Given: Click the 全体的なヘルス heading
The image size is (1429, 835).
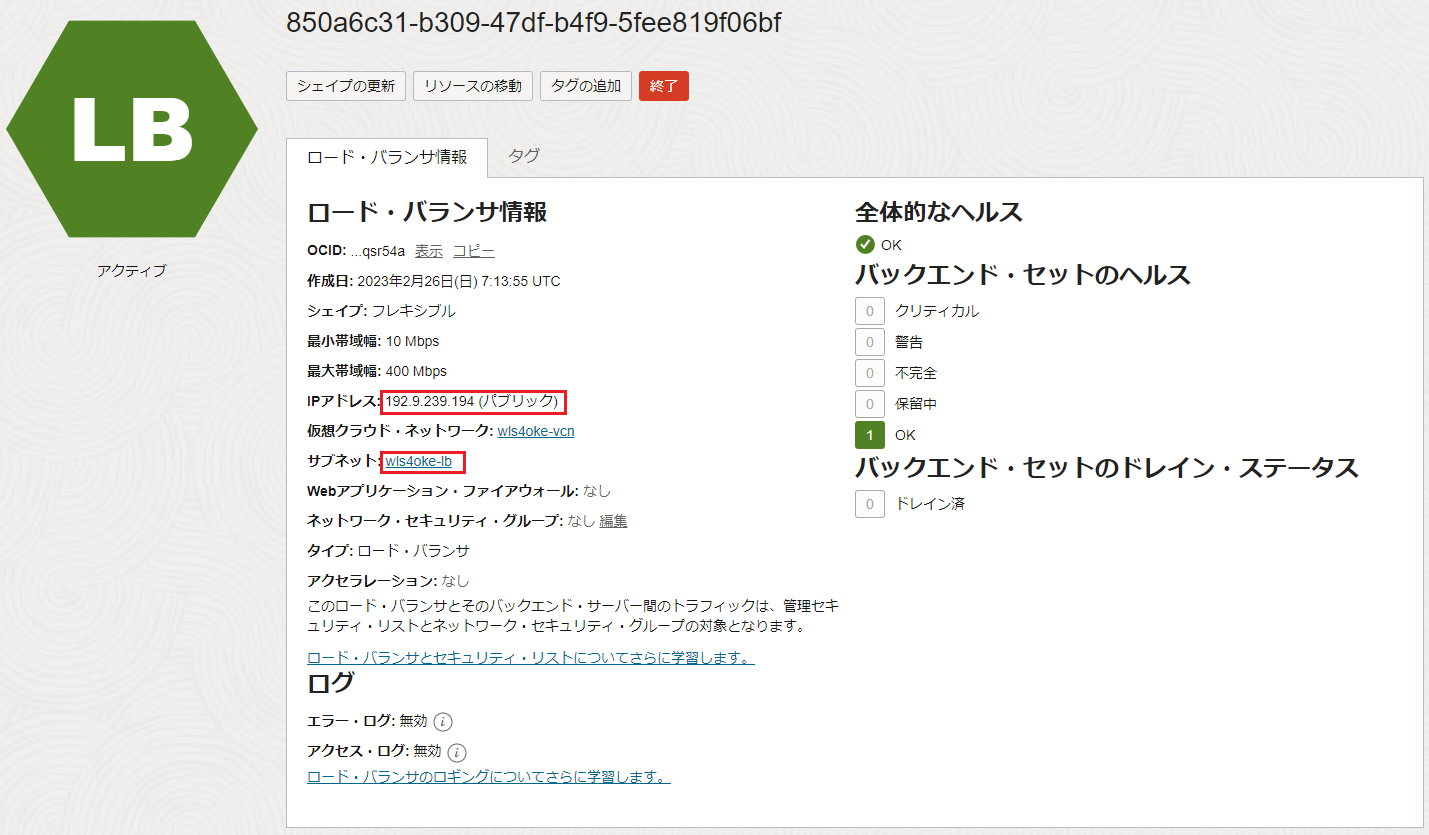Looking at the screenshot, I should tap(939, 212).
